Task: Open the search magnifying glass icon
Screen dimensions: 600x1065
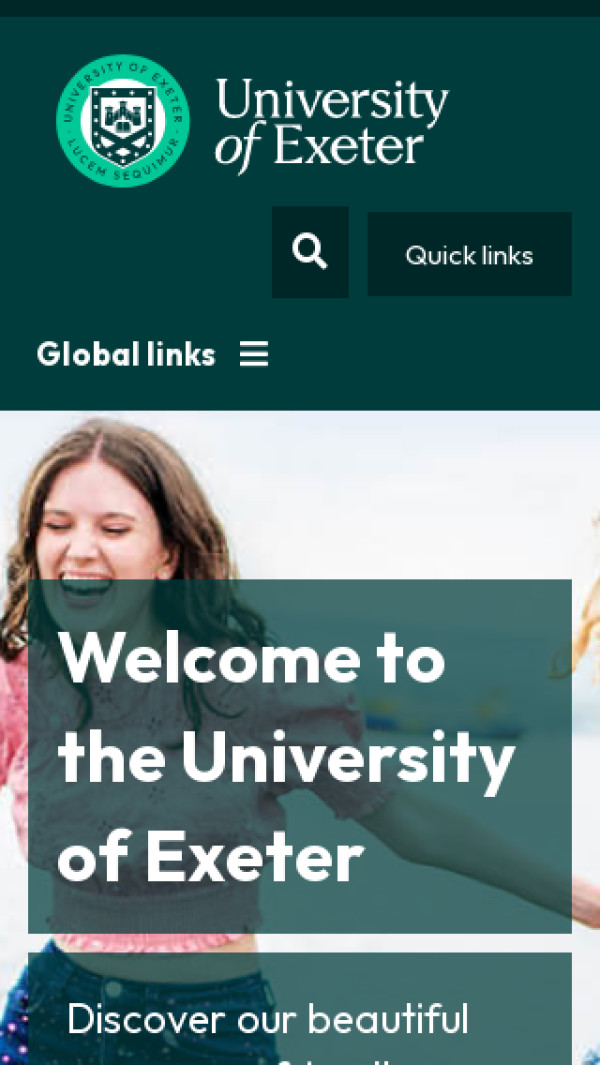Action: pos(310,252)
